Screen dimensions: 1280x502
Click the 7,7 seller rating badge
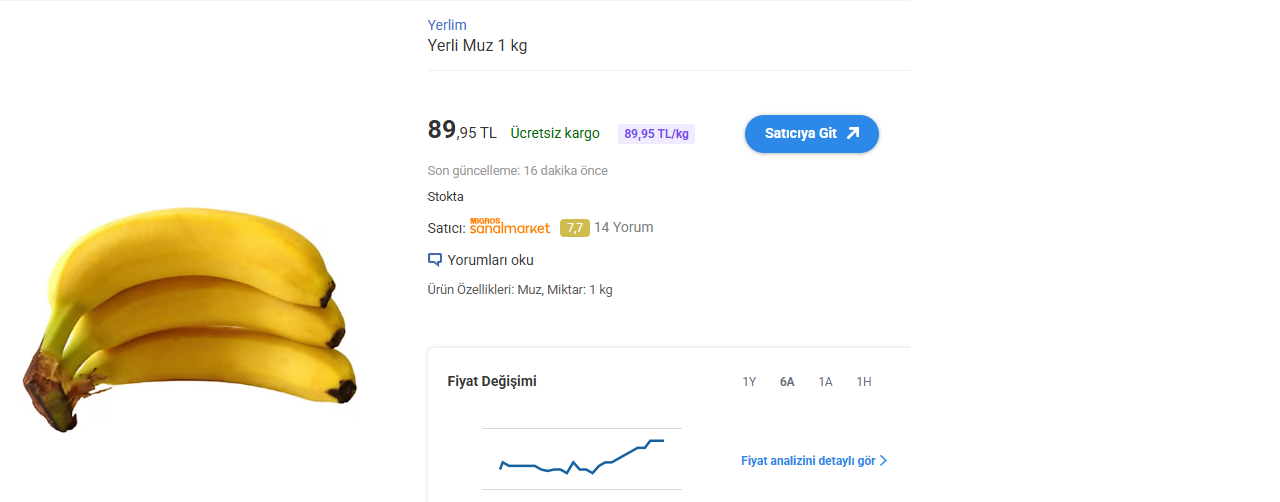575,228
